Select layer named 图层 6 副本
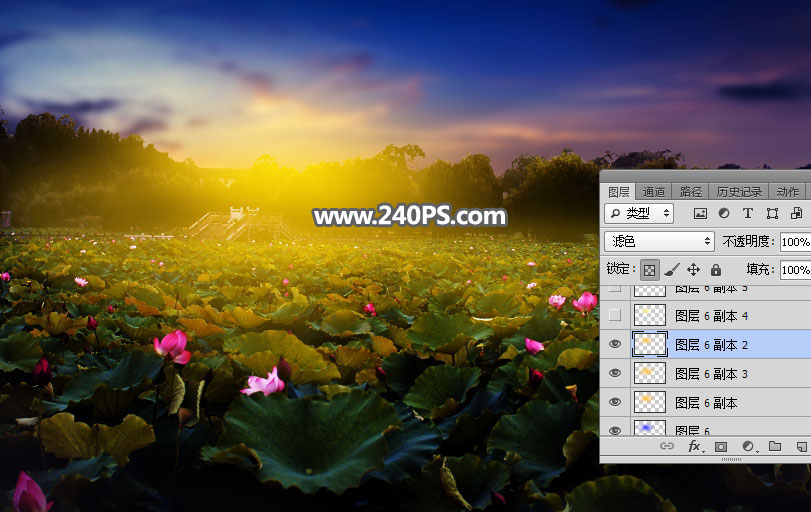Screen dimensions: 811x512 pyautogui.click(x=706, y=403)
